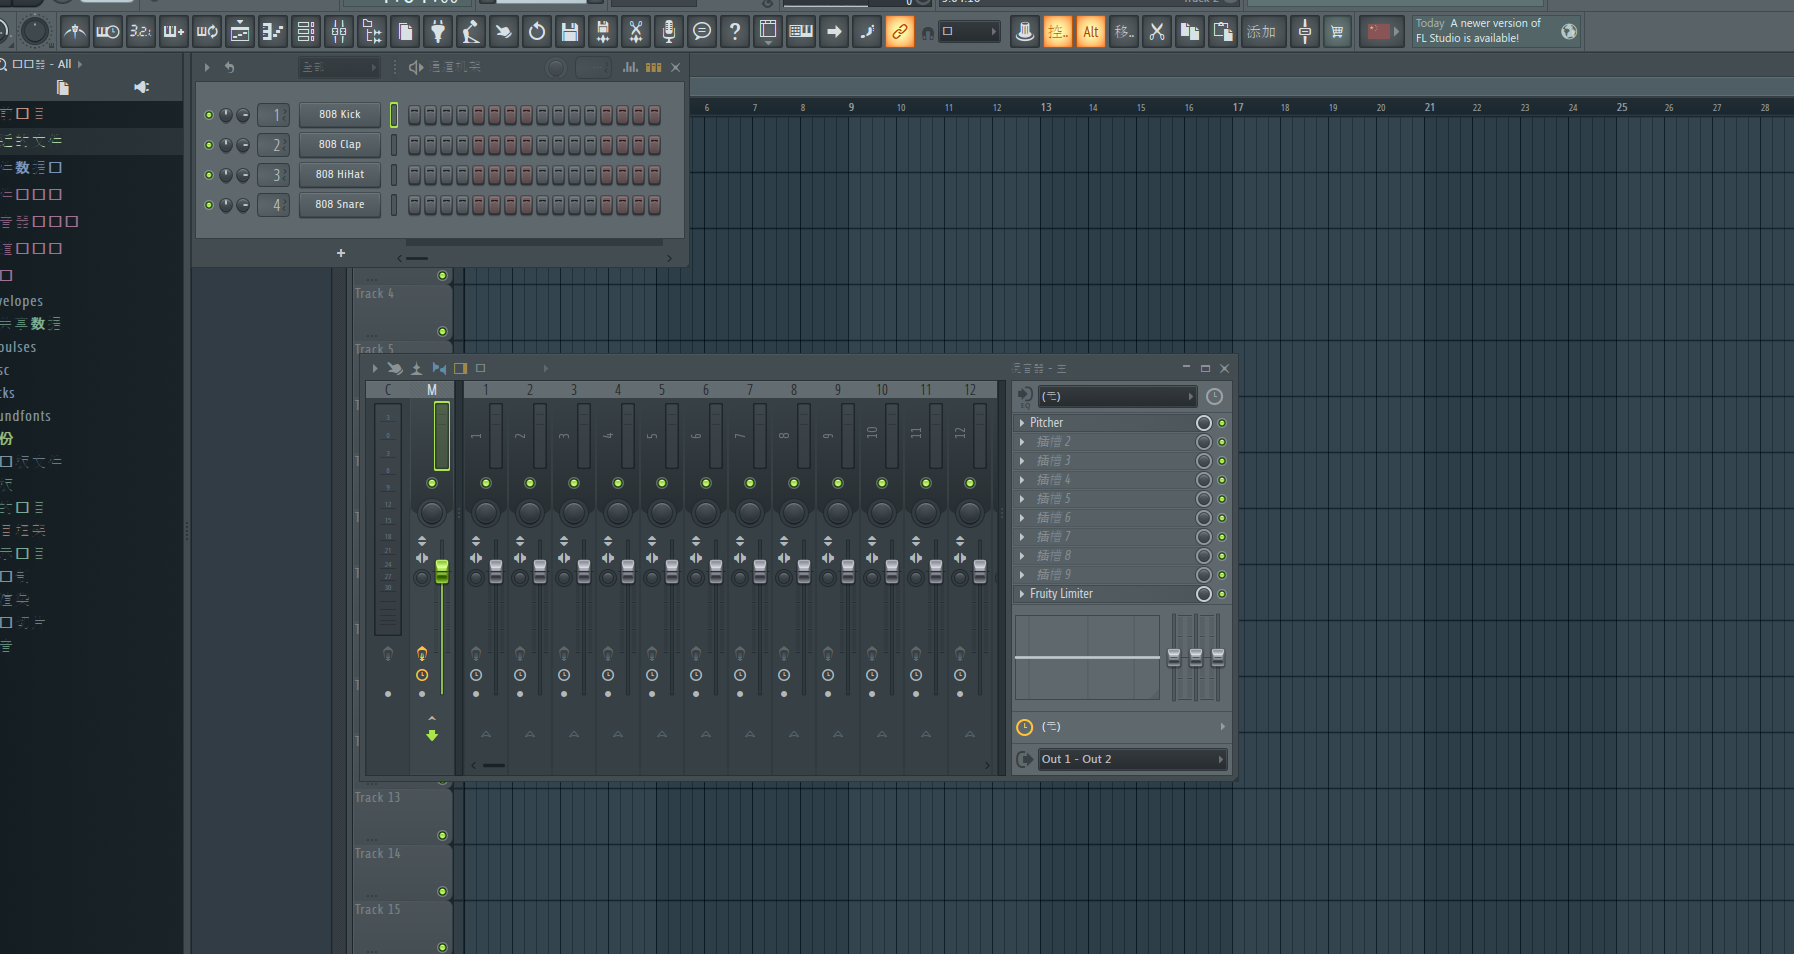This screenshot has width=1794, height=954.
Task: Select the 808 Kick channel button
Action: click(340, 114)
